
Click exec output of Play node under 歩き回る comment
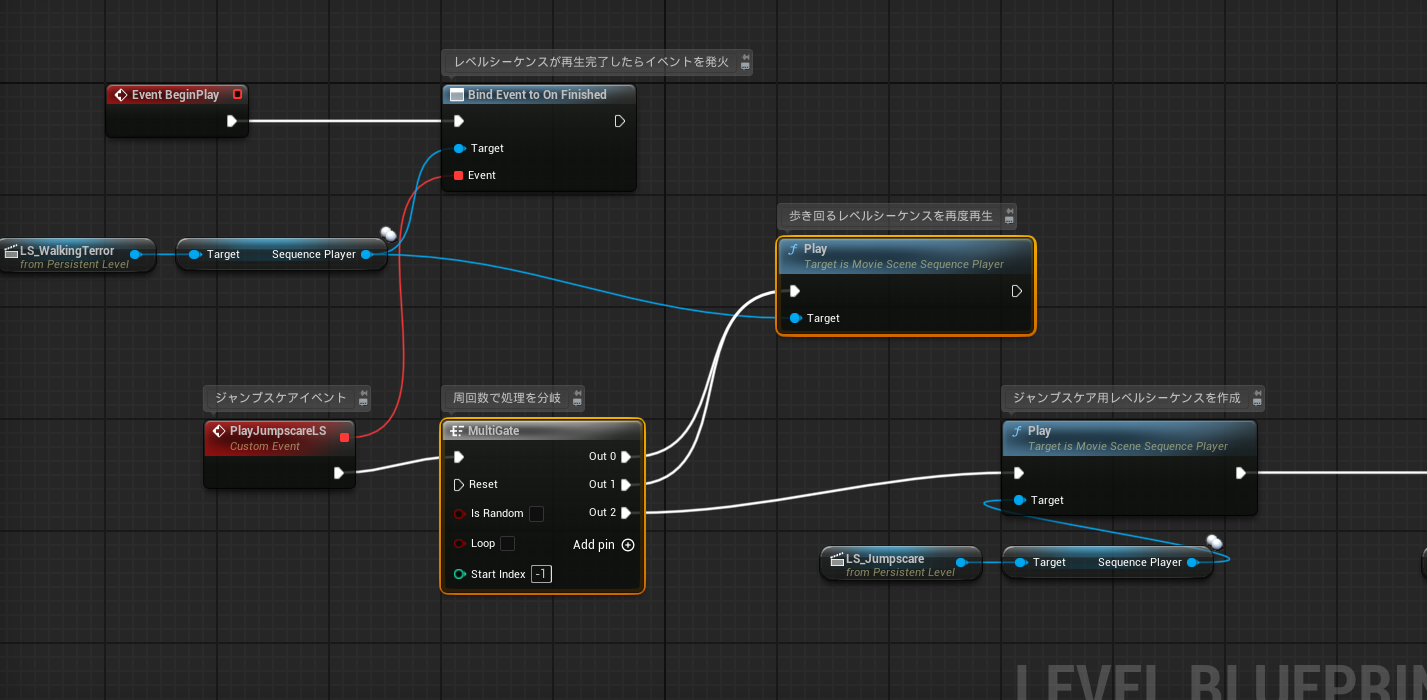click(1017, 291)
